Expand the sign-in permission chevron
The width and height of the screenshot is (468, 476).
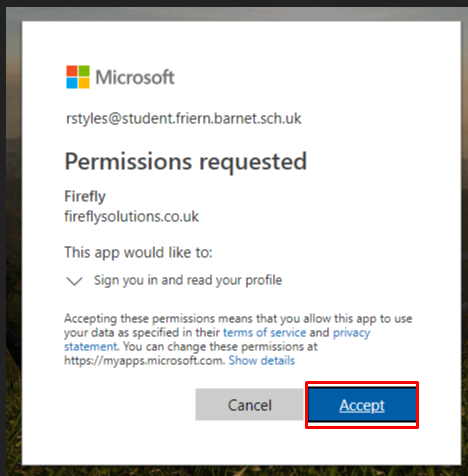point(74,281)
